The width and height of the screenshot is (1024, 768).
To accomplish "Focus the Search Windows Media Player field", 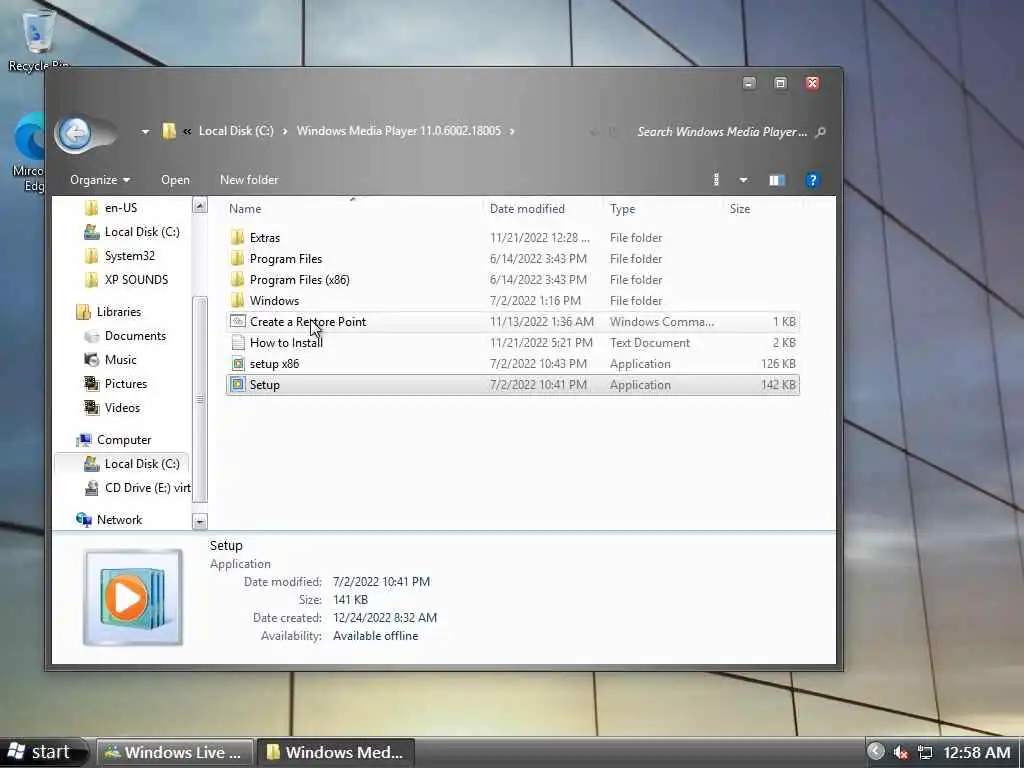I will point(722,132).
